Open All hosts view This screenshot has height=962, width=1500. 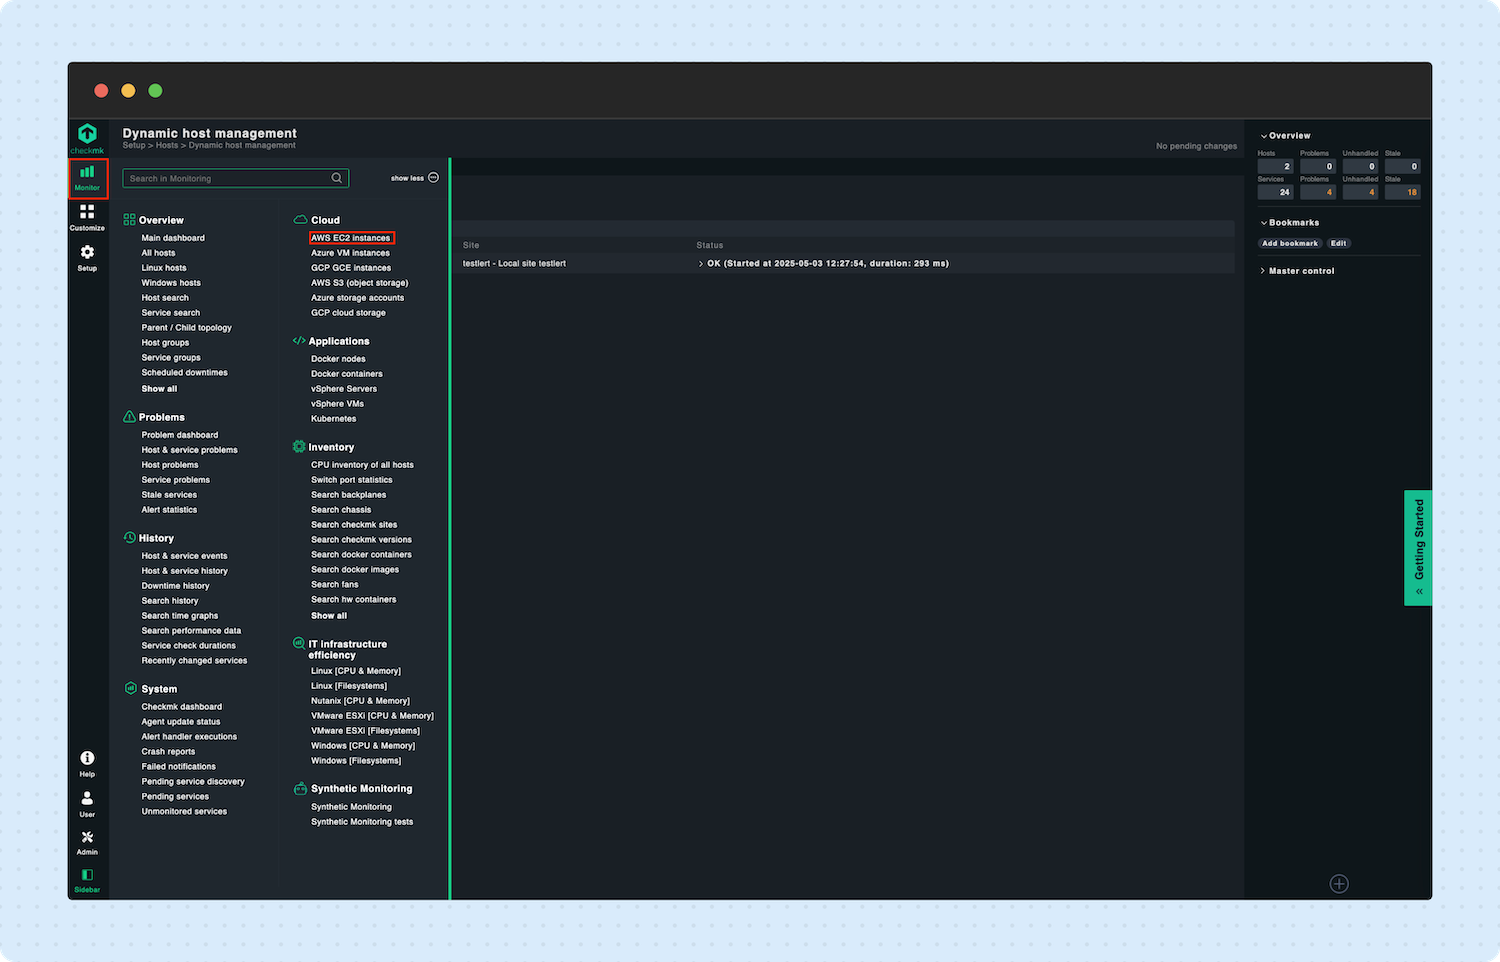158,253
